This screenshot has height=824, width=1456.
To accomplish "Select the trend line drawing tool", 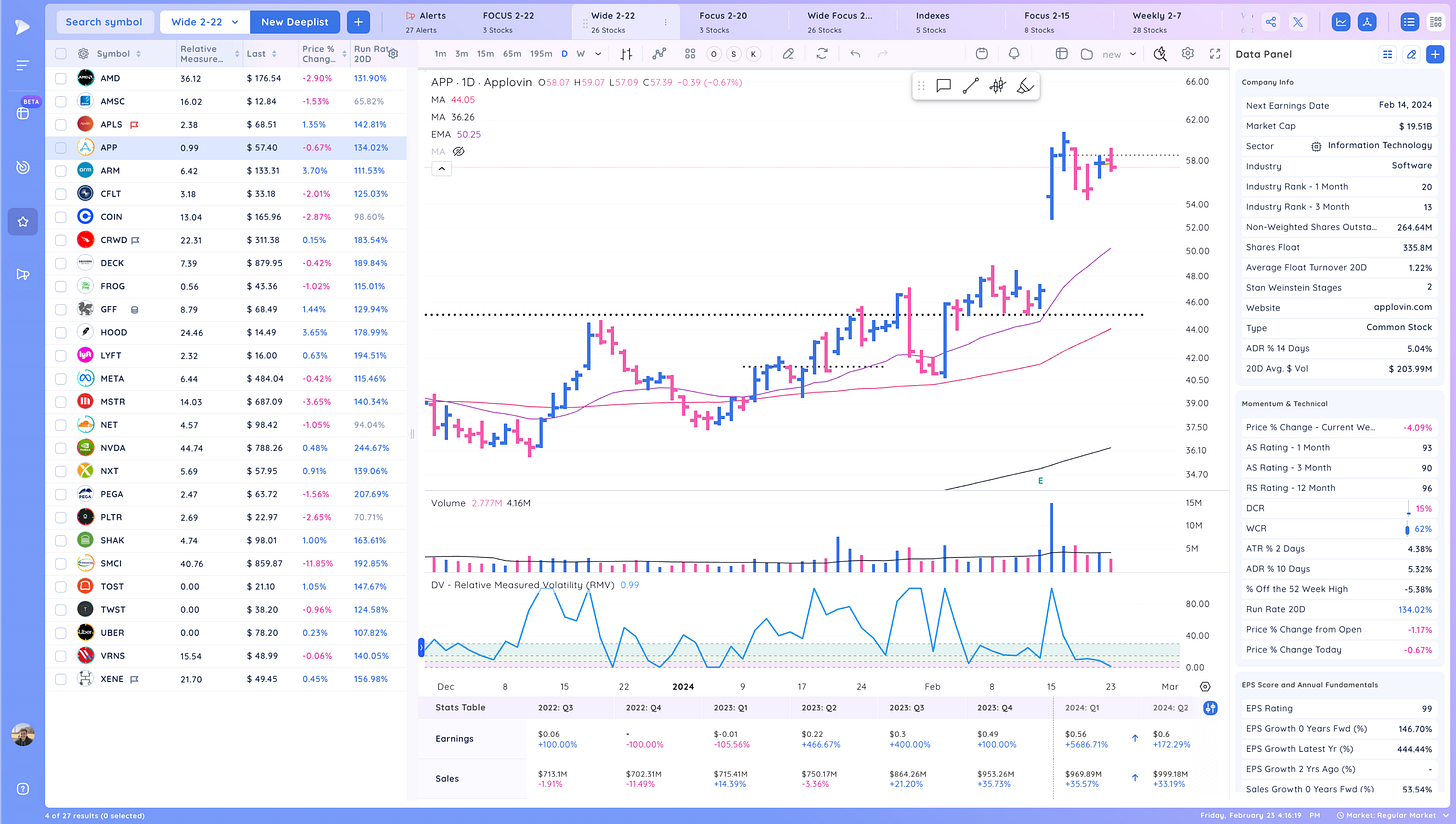I will tap(970, 87).
